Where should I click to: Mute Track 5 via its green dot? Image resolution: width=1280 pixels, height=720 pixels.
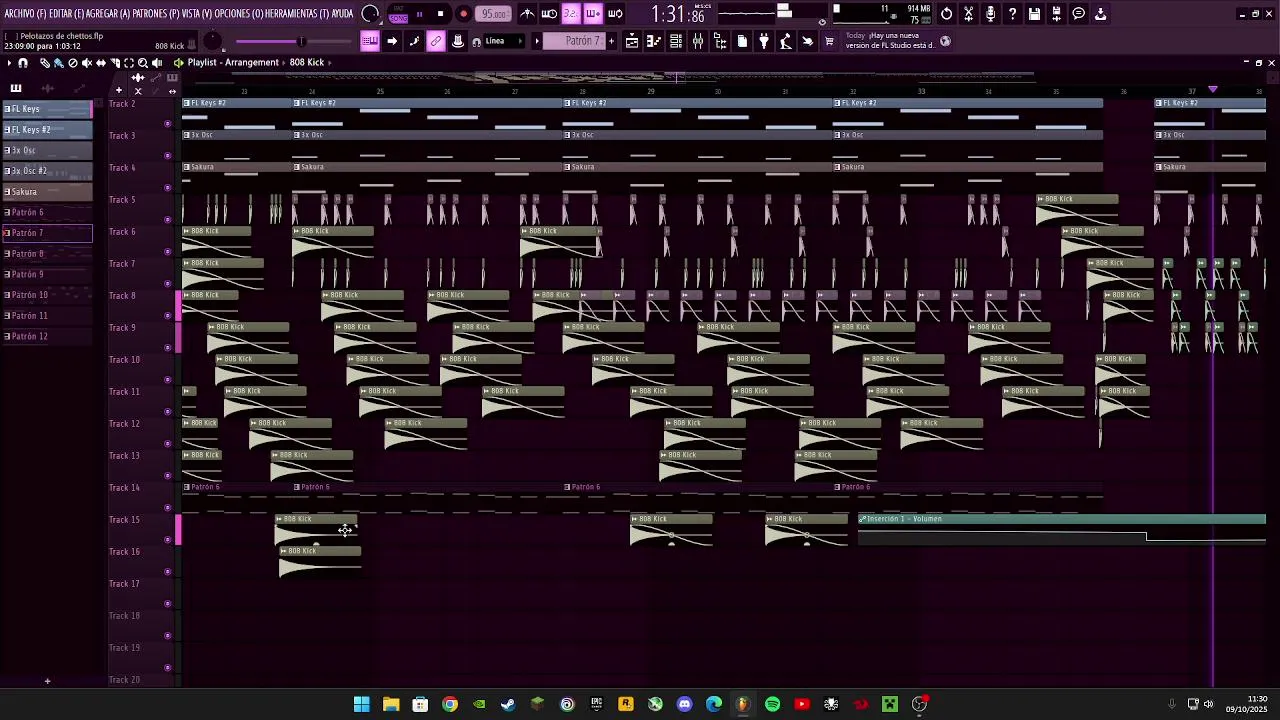click(167, 219)
